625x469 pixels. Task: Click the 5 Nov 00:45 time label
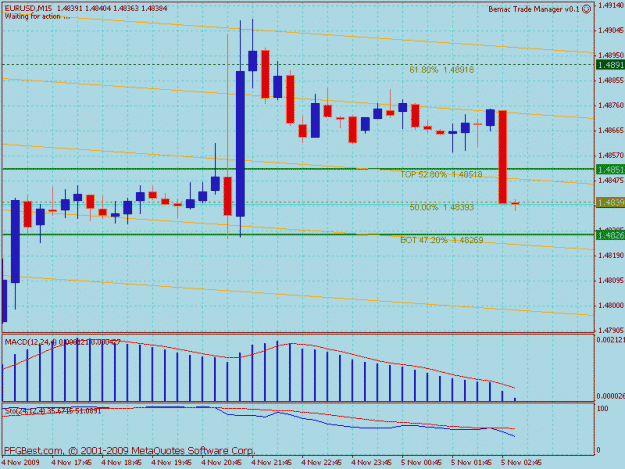[421, 463]
